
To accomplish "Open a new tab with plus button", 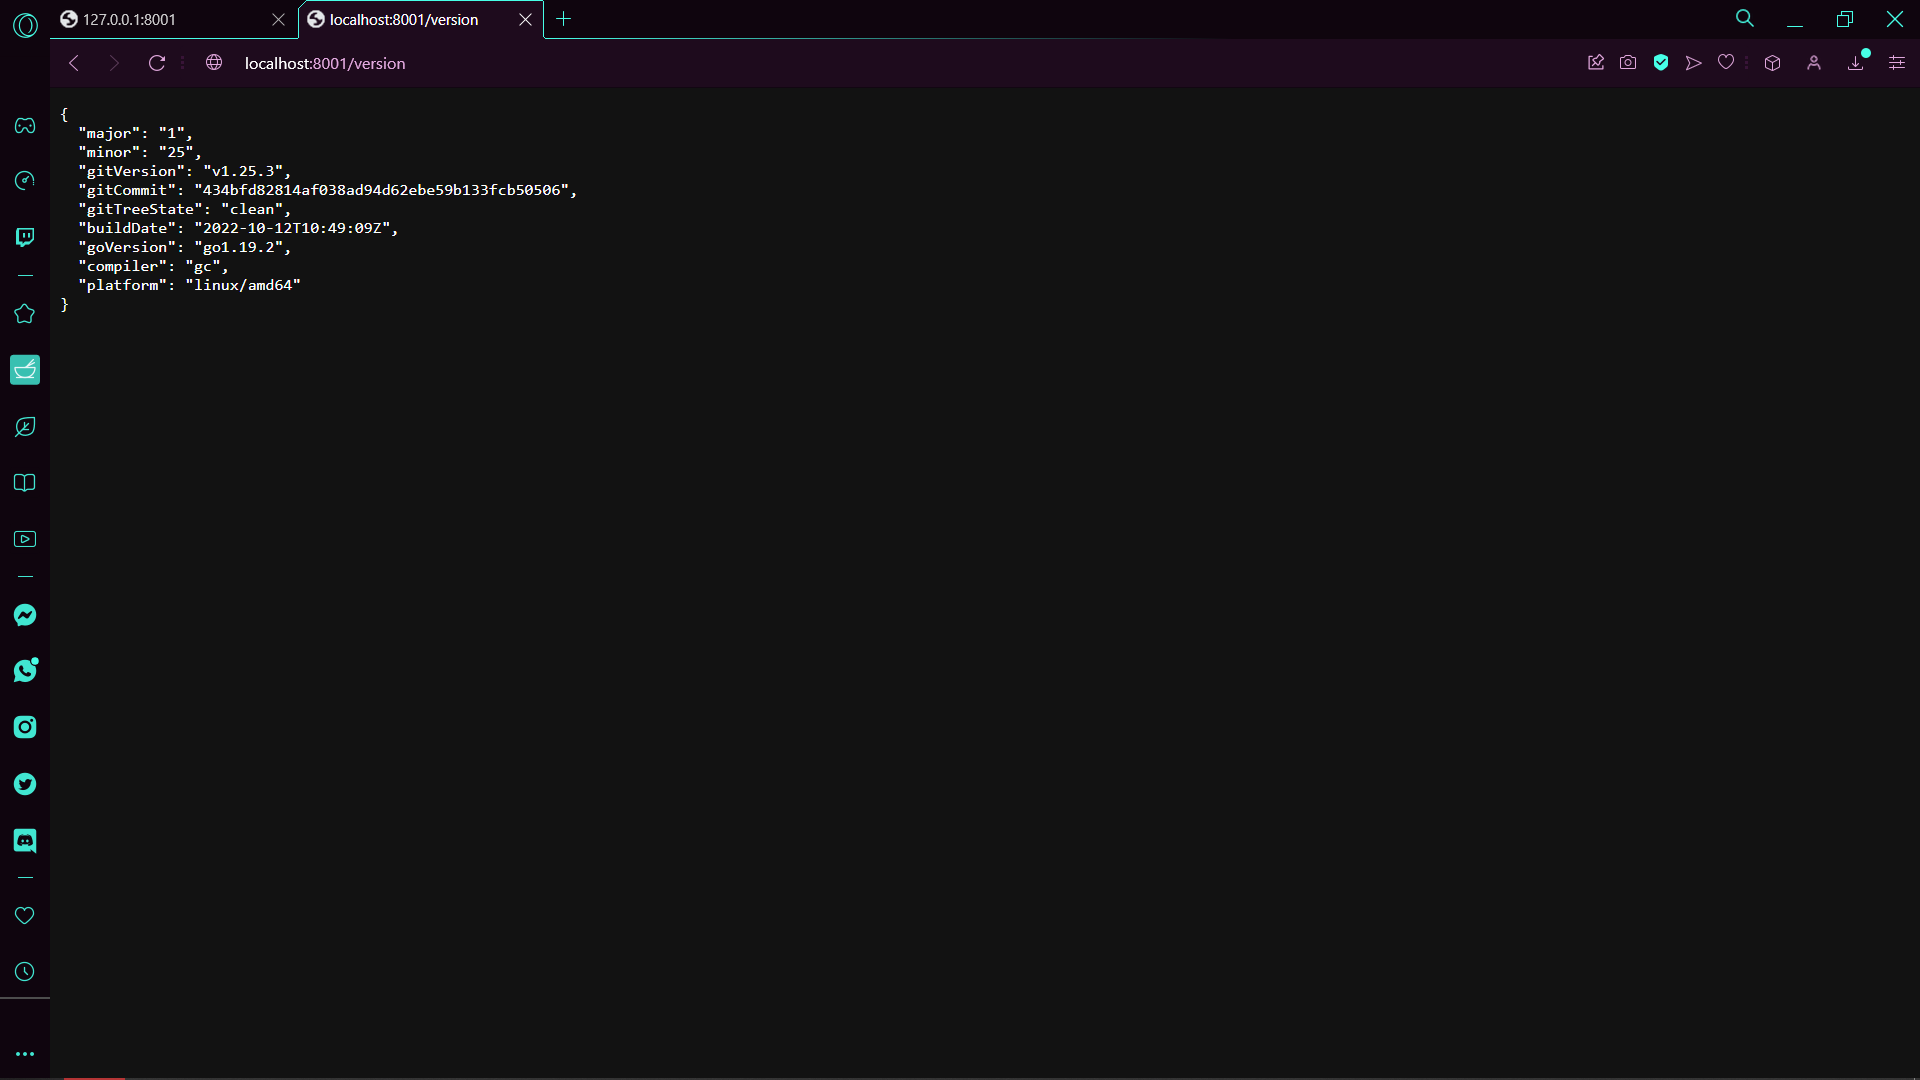I will [564, 19].
